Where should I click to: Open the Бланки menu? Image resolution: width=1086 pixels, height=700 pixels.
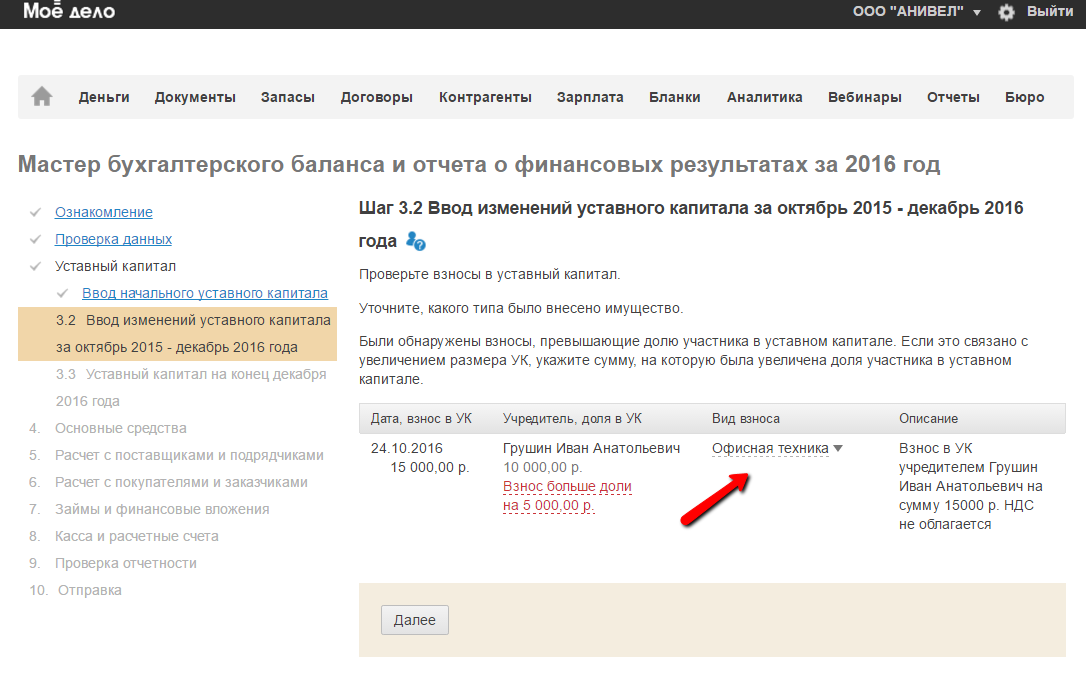click(x=675, y=97)
